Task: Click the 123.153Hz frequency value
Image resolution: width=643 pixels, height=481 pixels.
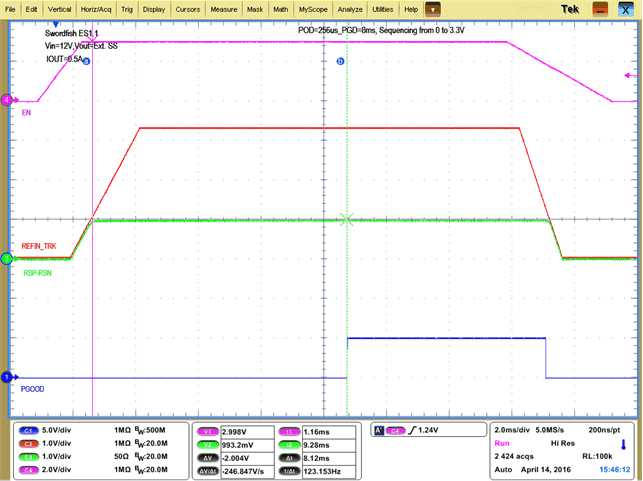Action: 329,471
